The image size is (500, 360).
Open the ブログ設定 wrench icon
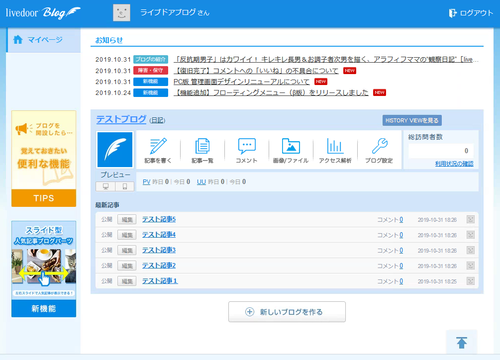tap(379, 146)
